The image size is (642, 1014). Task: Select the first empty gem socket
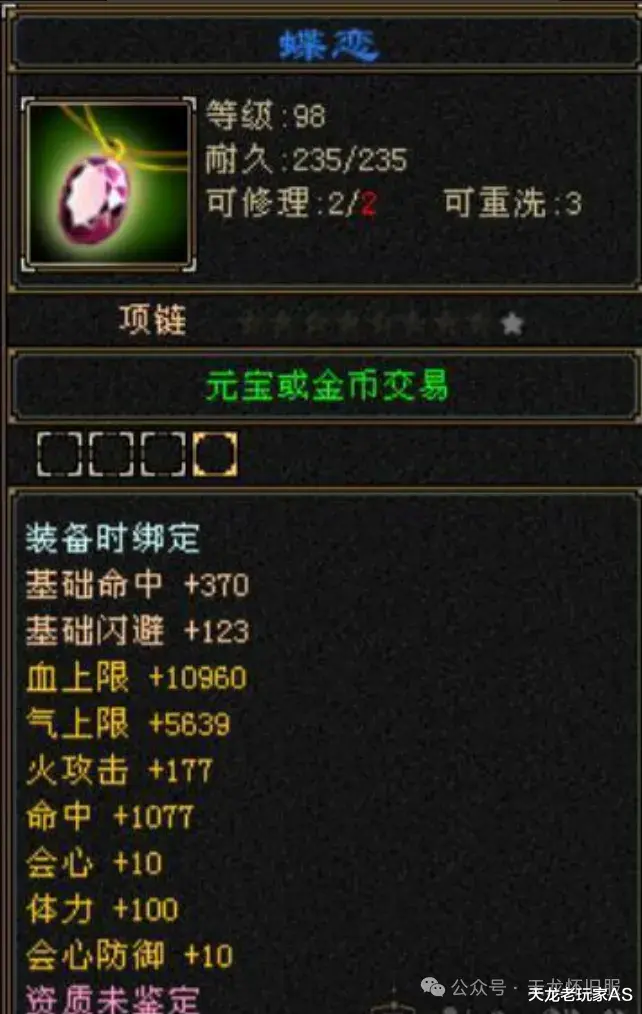59,454
